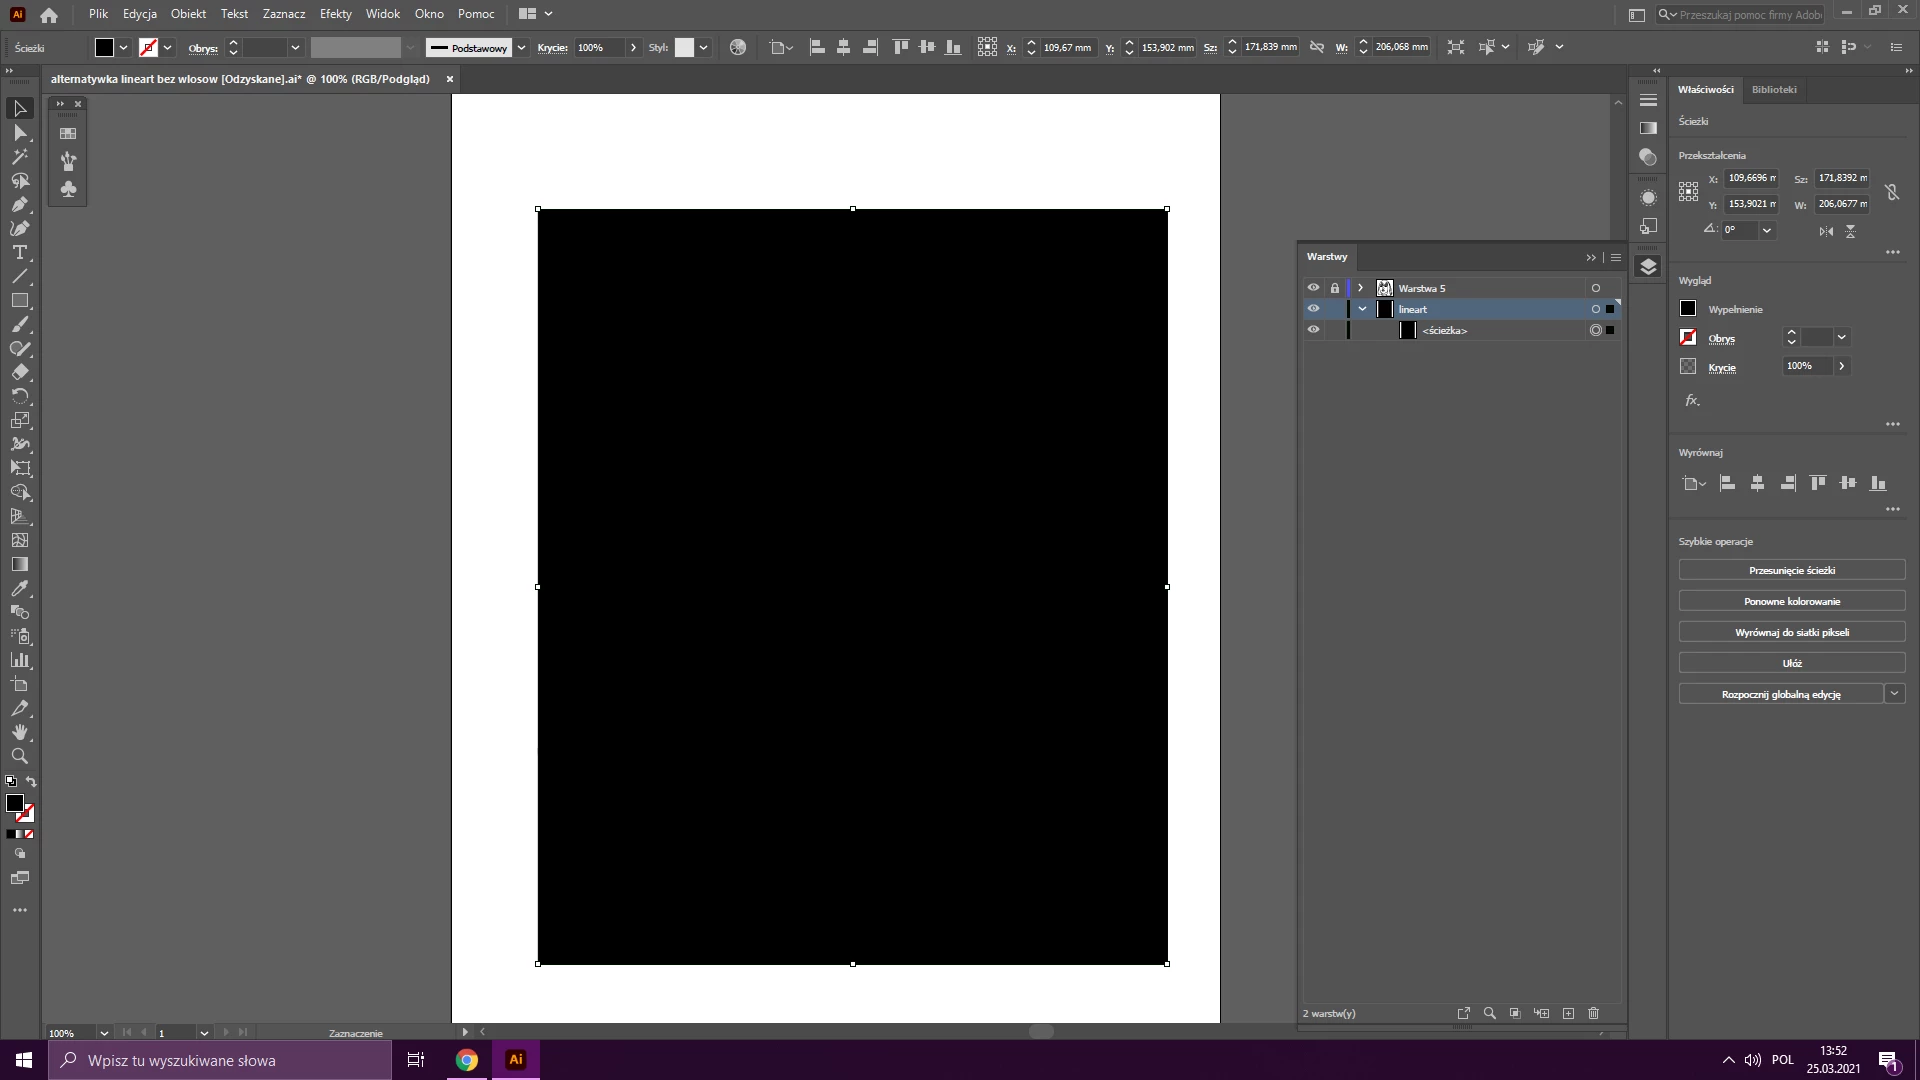This screenshot has height=1080, width=1920.
Task: Hide the Warstwa 5 layer
Action: point(1313,288)
